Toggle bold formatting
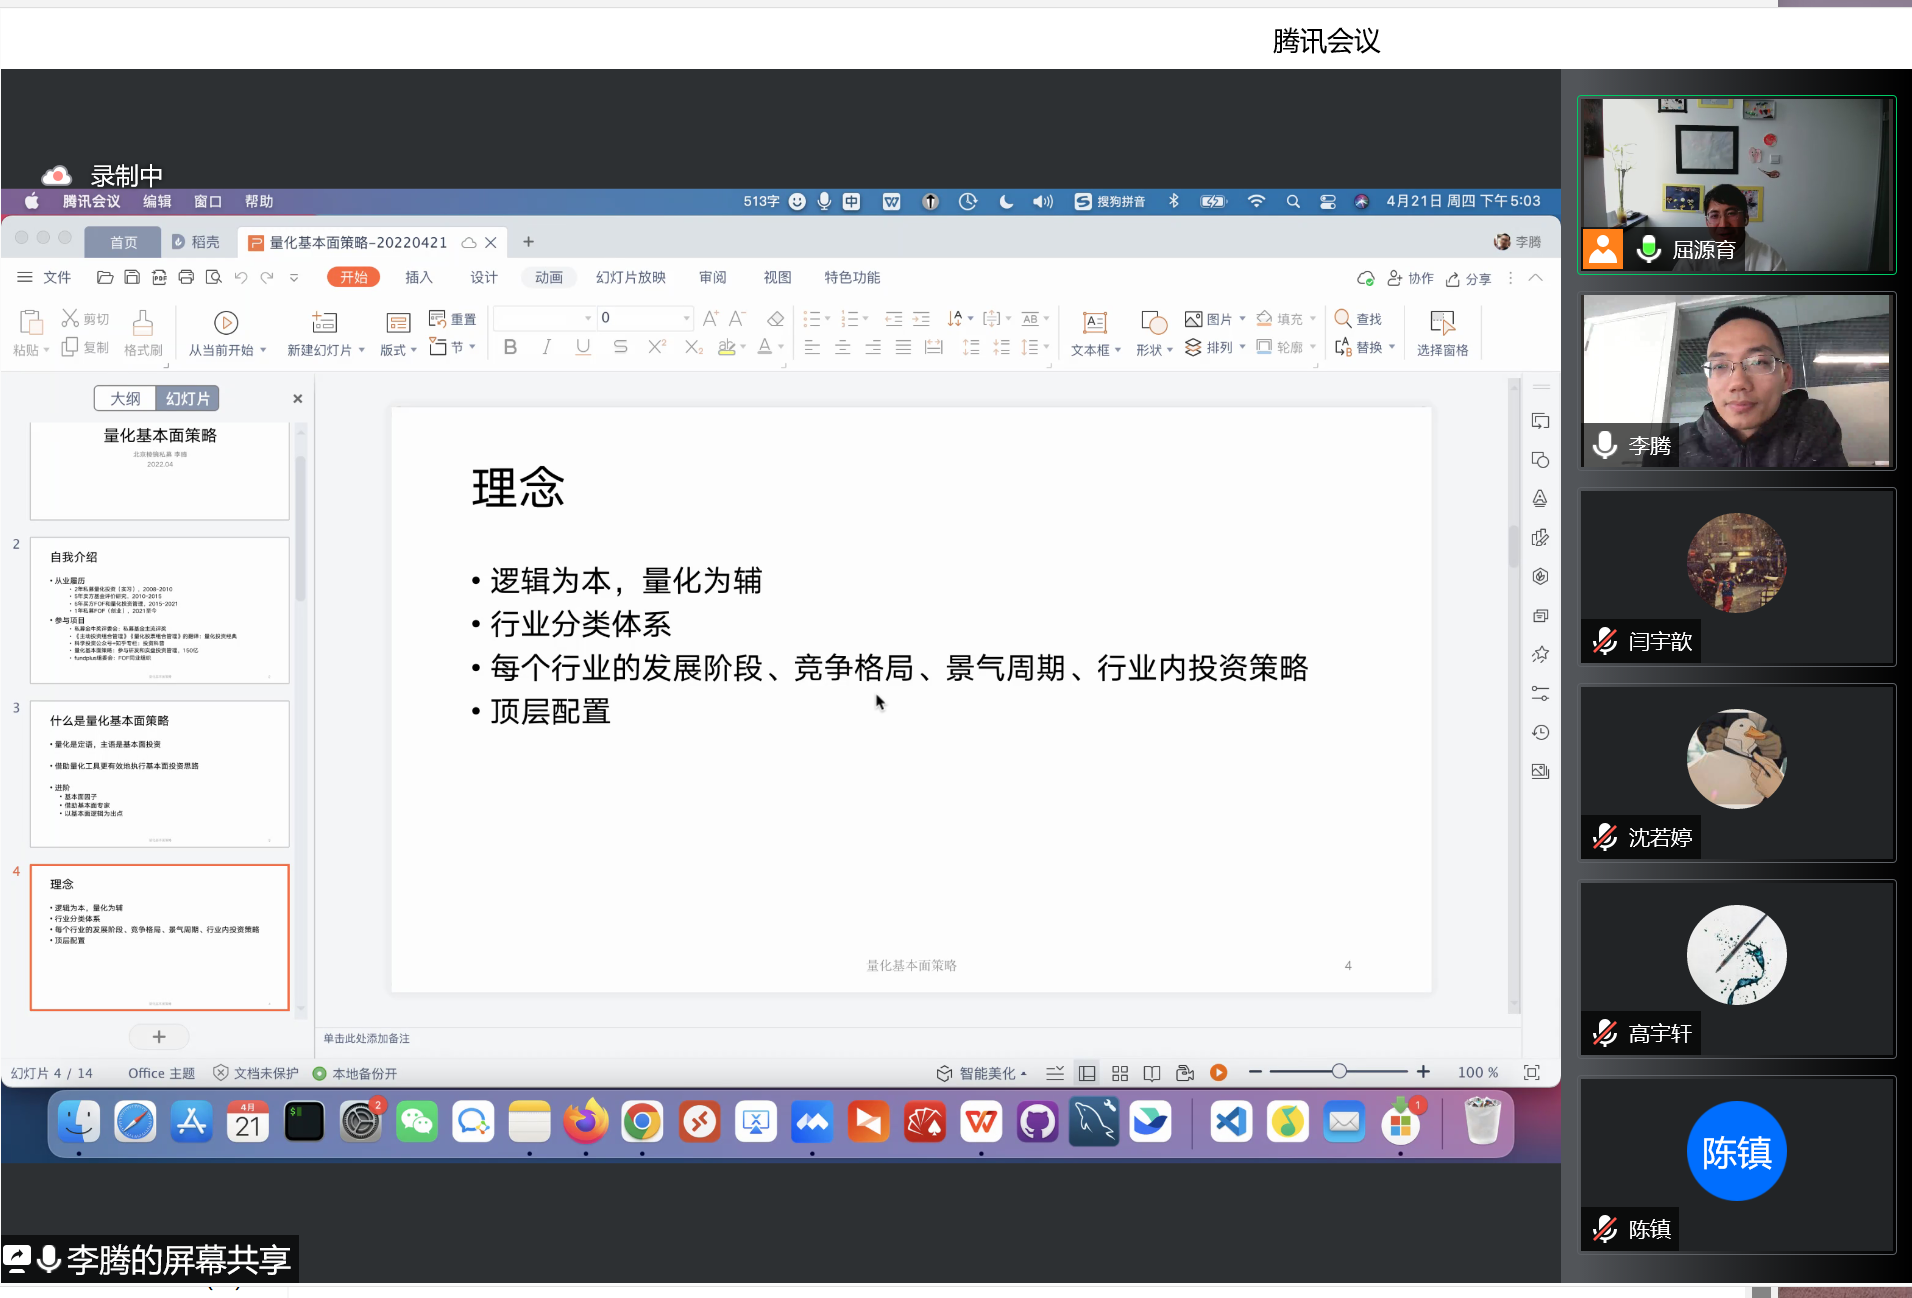The image size is (1912, 1298). click(x=510, y=347)
